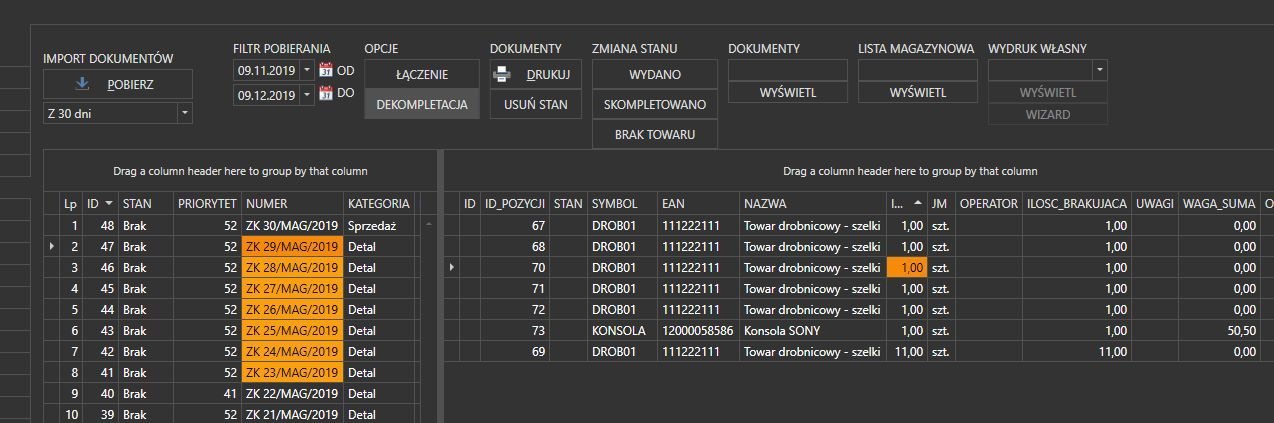
Task: Click USUŃ STAN button
Action: (536, 104)
